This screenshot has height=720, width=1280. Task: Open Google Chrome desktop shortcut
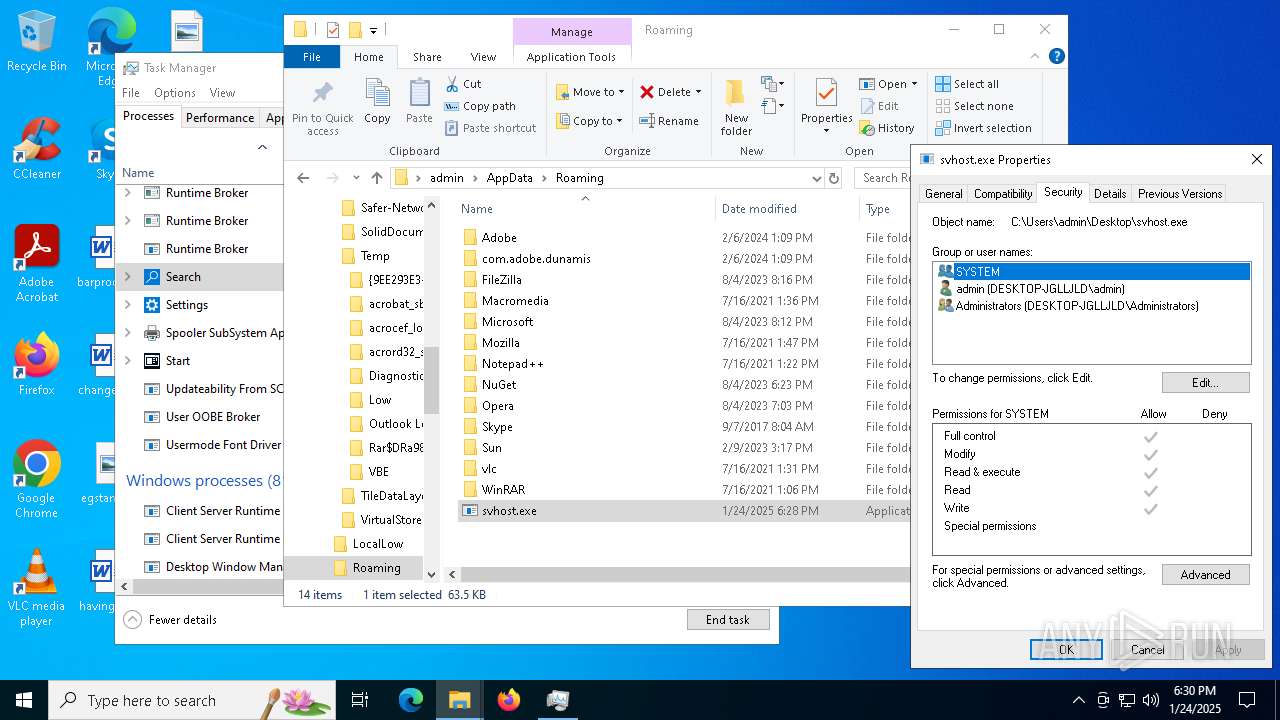[x=37, y=480]
